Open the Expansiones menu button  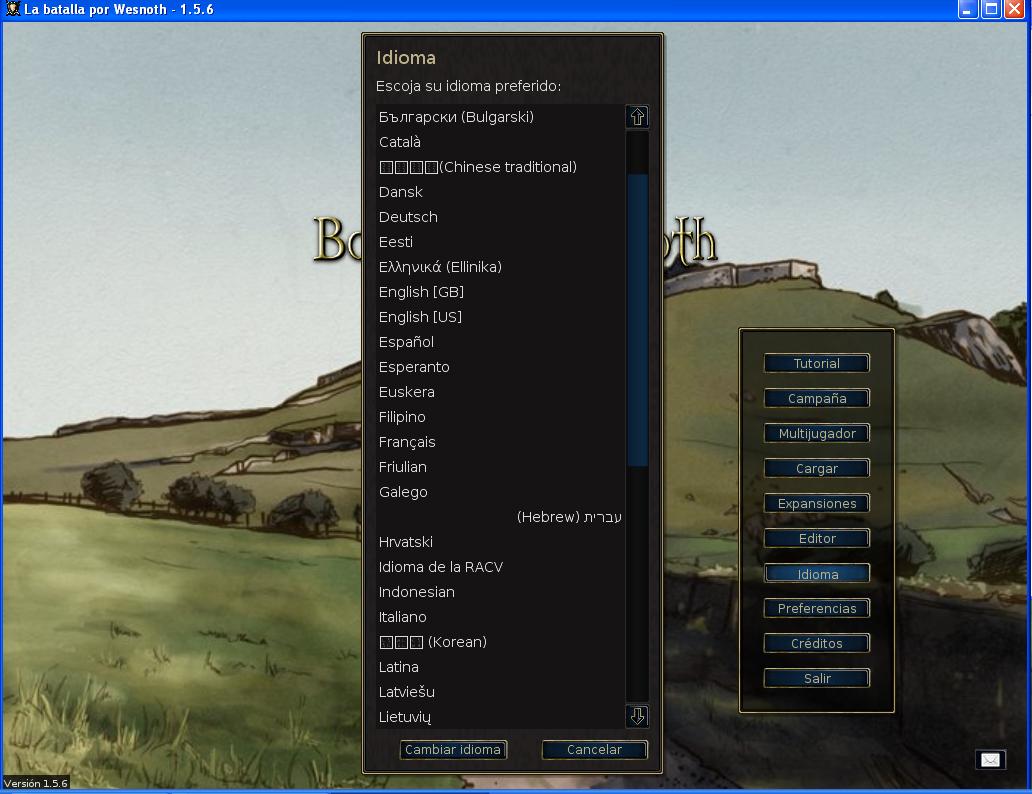(817, 504)
